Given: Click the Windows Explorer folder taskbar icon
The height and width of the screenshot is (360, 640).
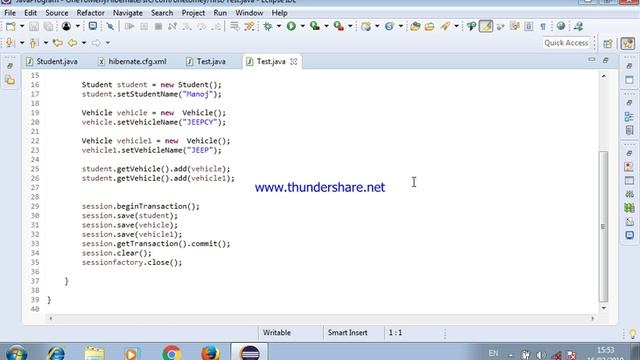Looking at the screenshot, I should [94, 353].
